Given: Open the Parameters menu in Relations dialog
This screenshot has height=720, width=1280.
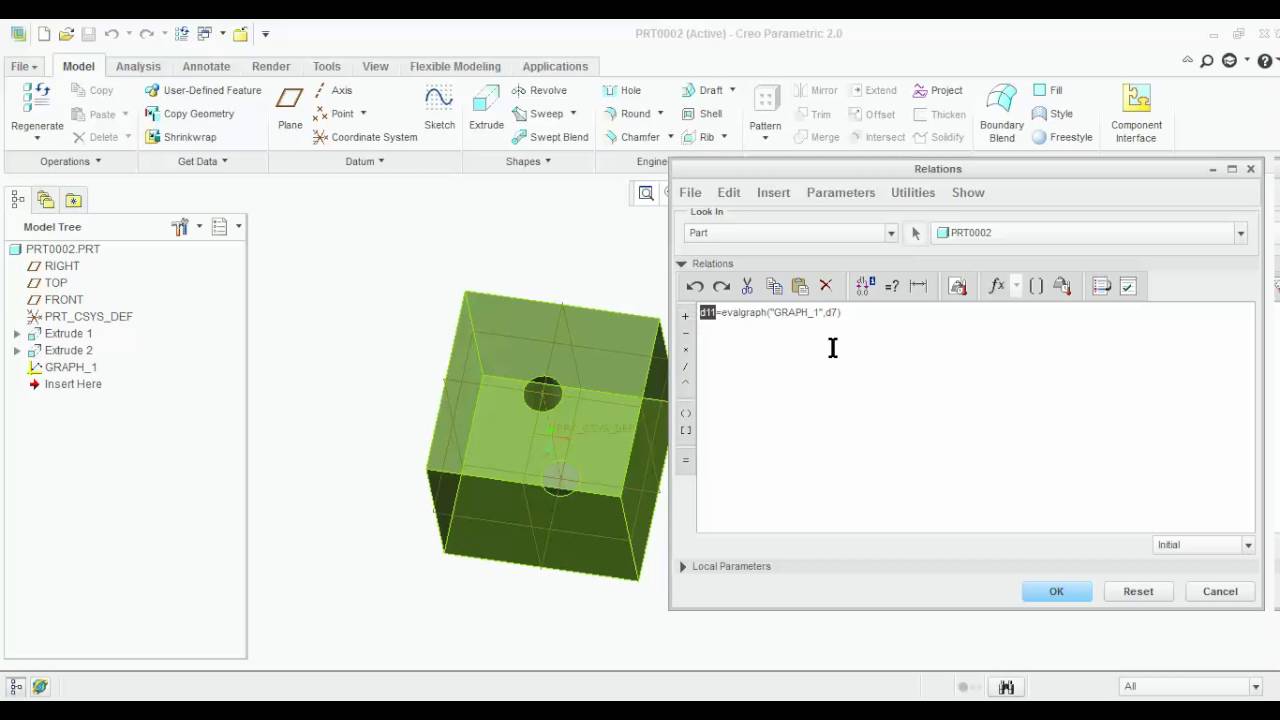Looking at the screenshot, I should 841,192.
